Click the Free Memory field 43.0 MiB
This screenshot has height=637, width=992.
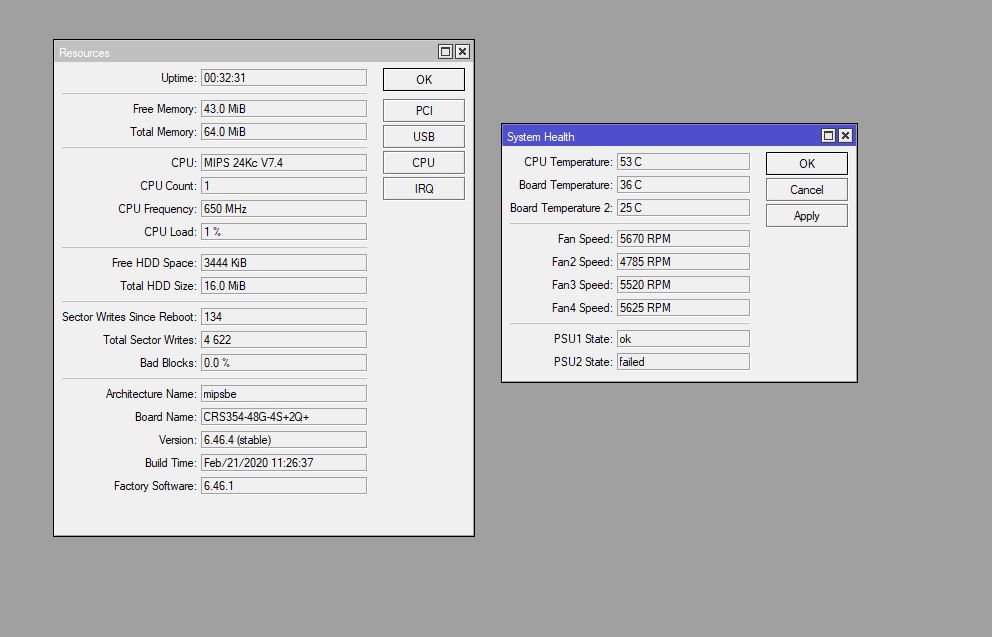pyautogui.click(x=283, y=109)
